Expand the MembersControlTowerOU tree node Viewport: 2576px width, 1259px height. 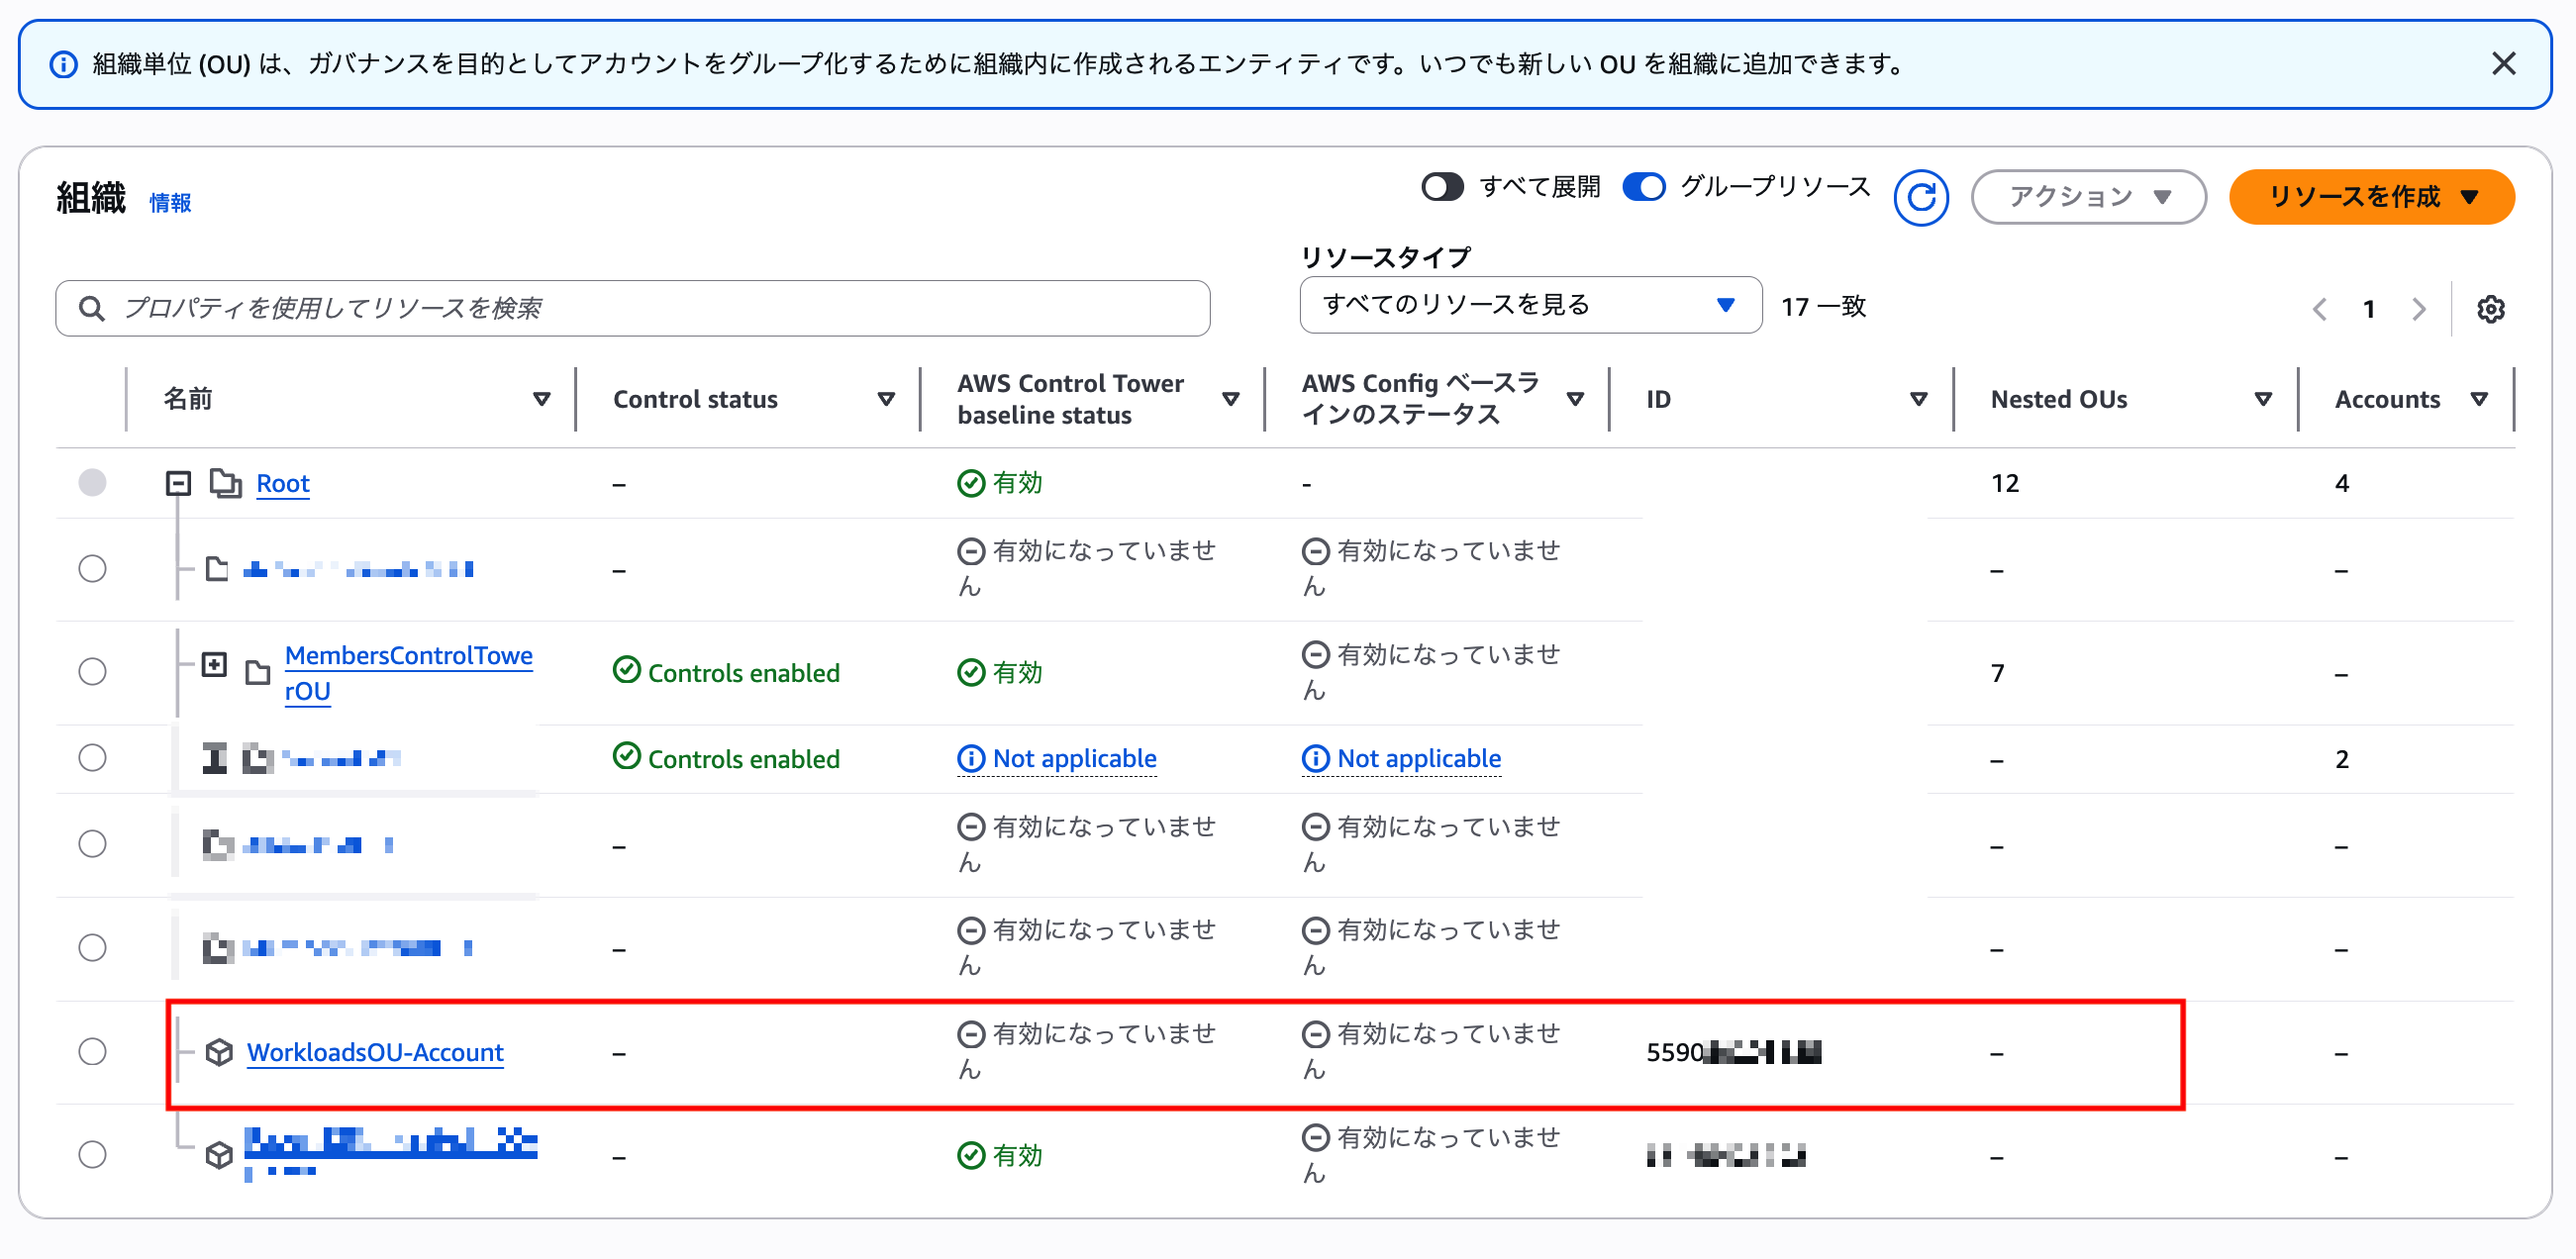pos(214,663)
